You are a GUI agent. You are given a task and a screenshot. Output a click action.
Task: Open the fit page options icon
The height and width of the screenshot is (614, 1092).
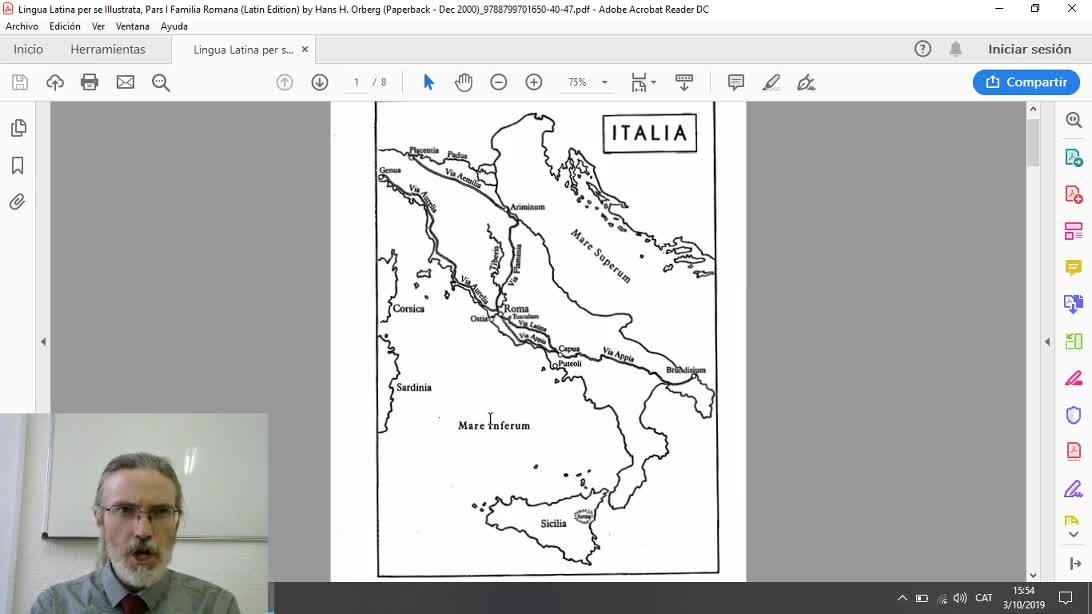click(643, 82)
